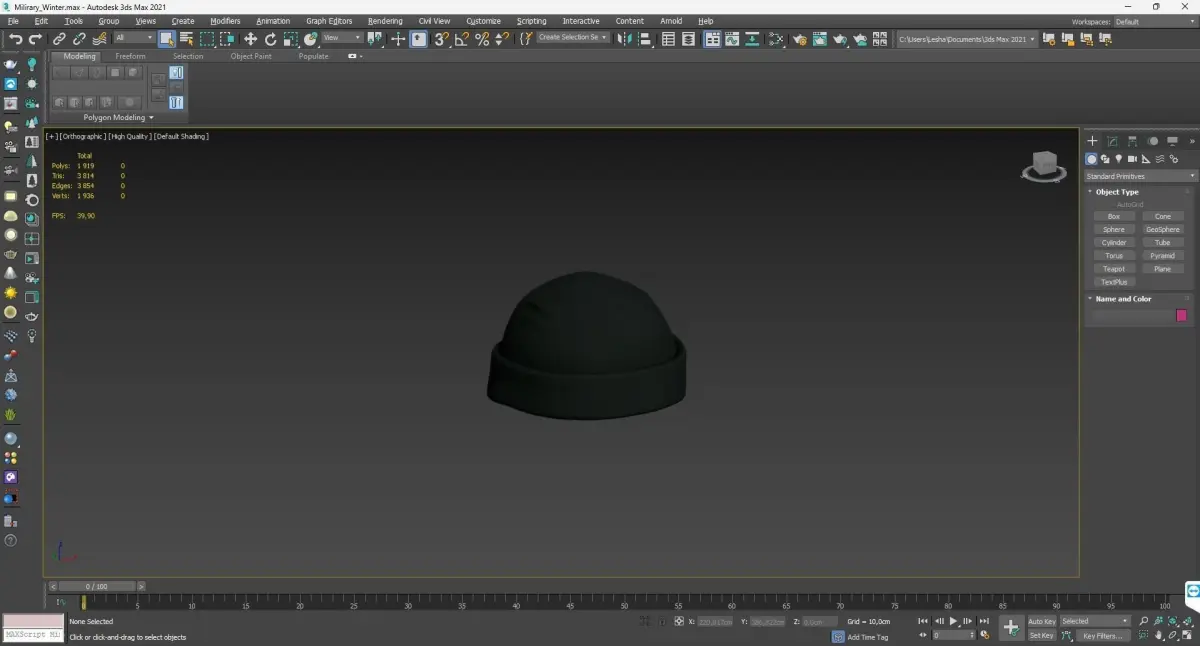This screenshot has height=646, width=1200.
Task: Choose the Rectangular Selection Region icon
Action: [x=207, y=39]
